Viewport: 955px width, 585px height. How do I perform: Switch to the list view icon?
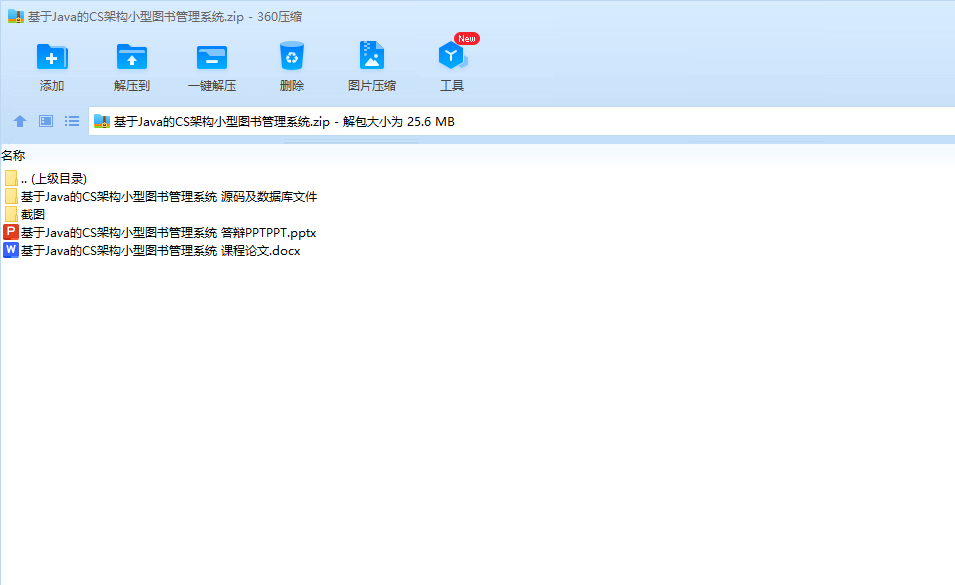point(72,121)
